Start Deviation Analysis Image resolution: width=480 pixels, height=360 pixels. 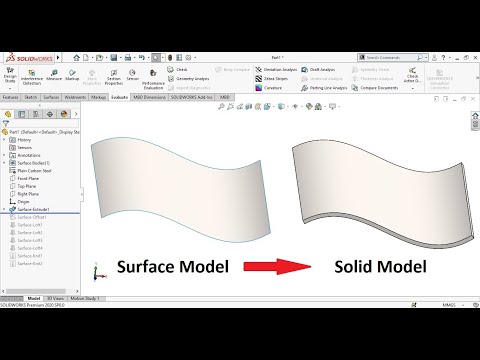276,69
